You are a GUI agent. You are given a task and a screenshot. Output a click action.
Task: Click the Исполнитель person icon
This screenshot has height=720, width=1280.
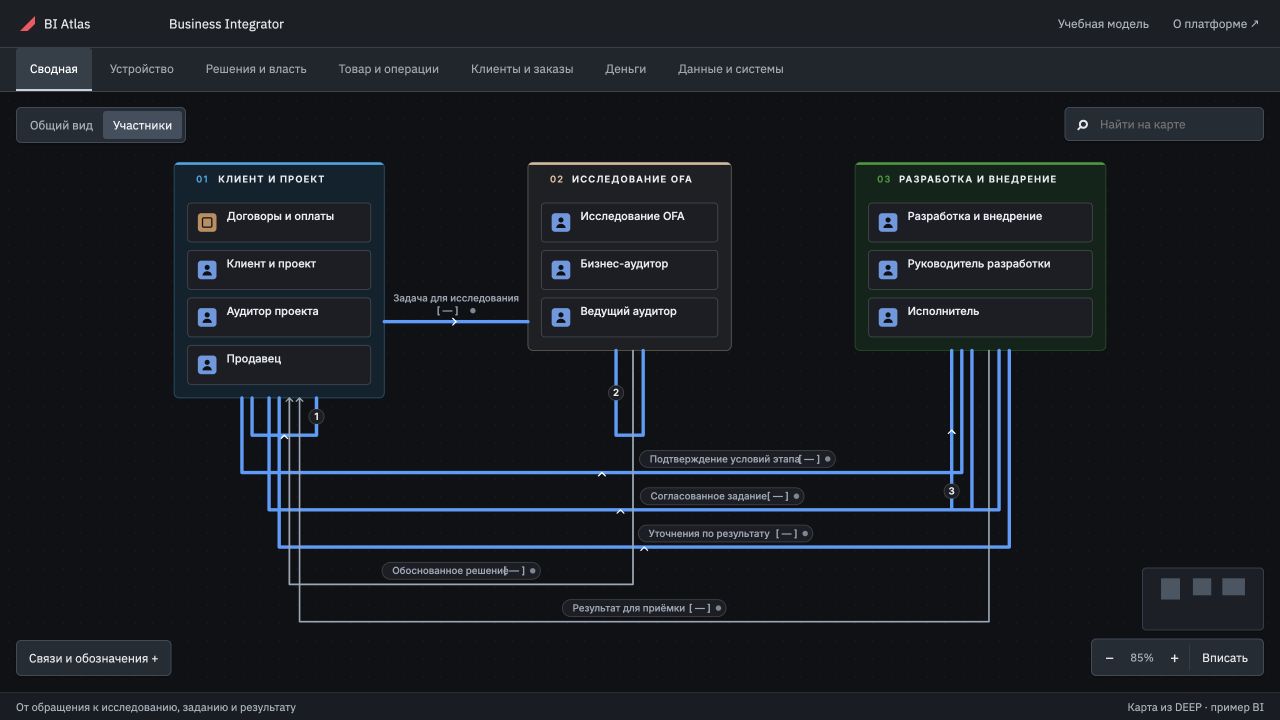(888, 317)
